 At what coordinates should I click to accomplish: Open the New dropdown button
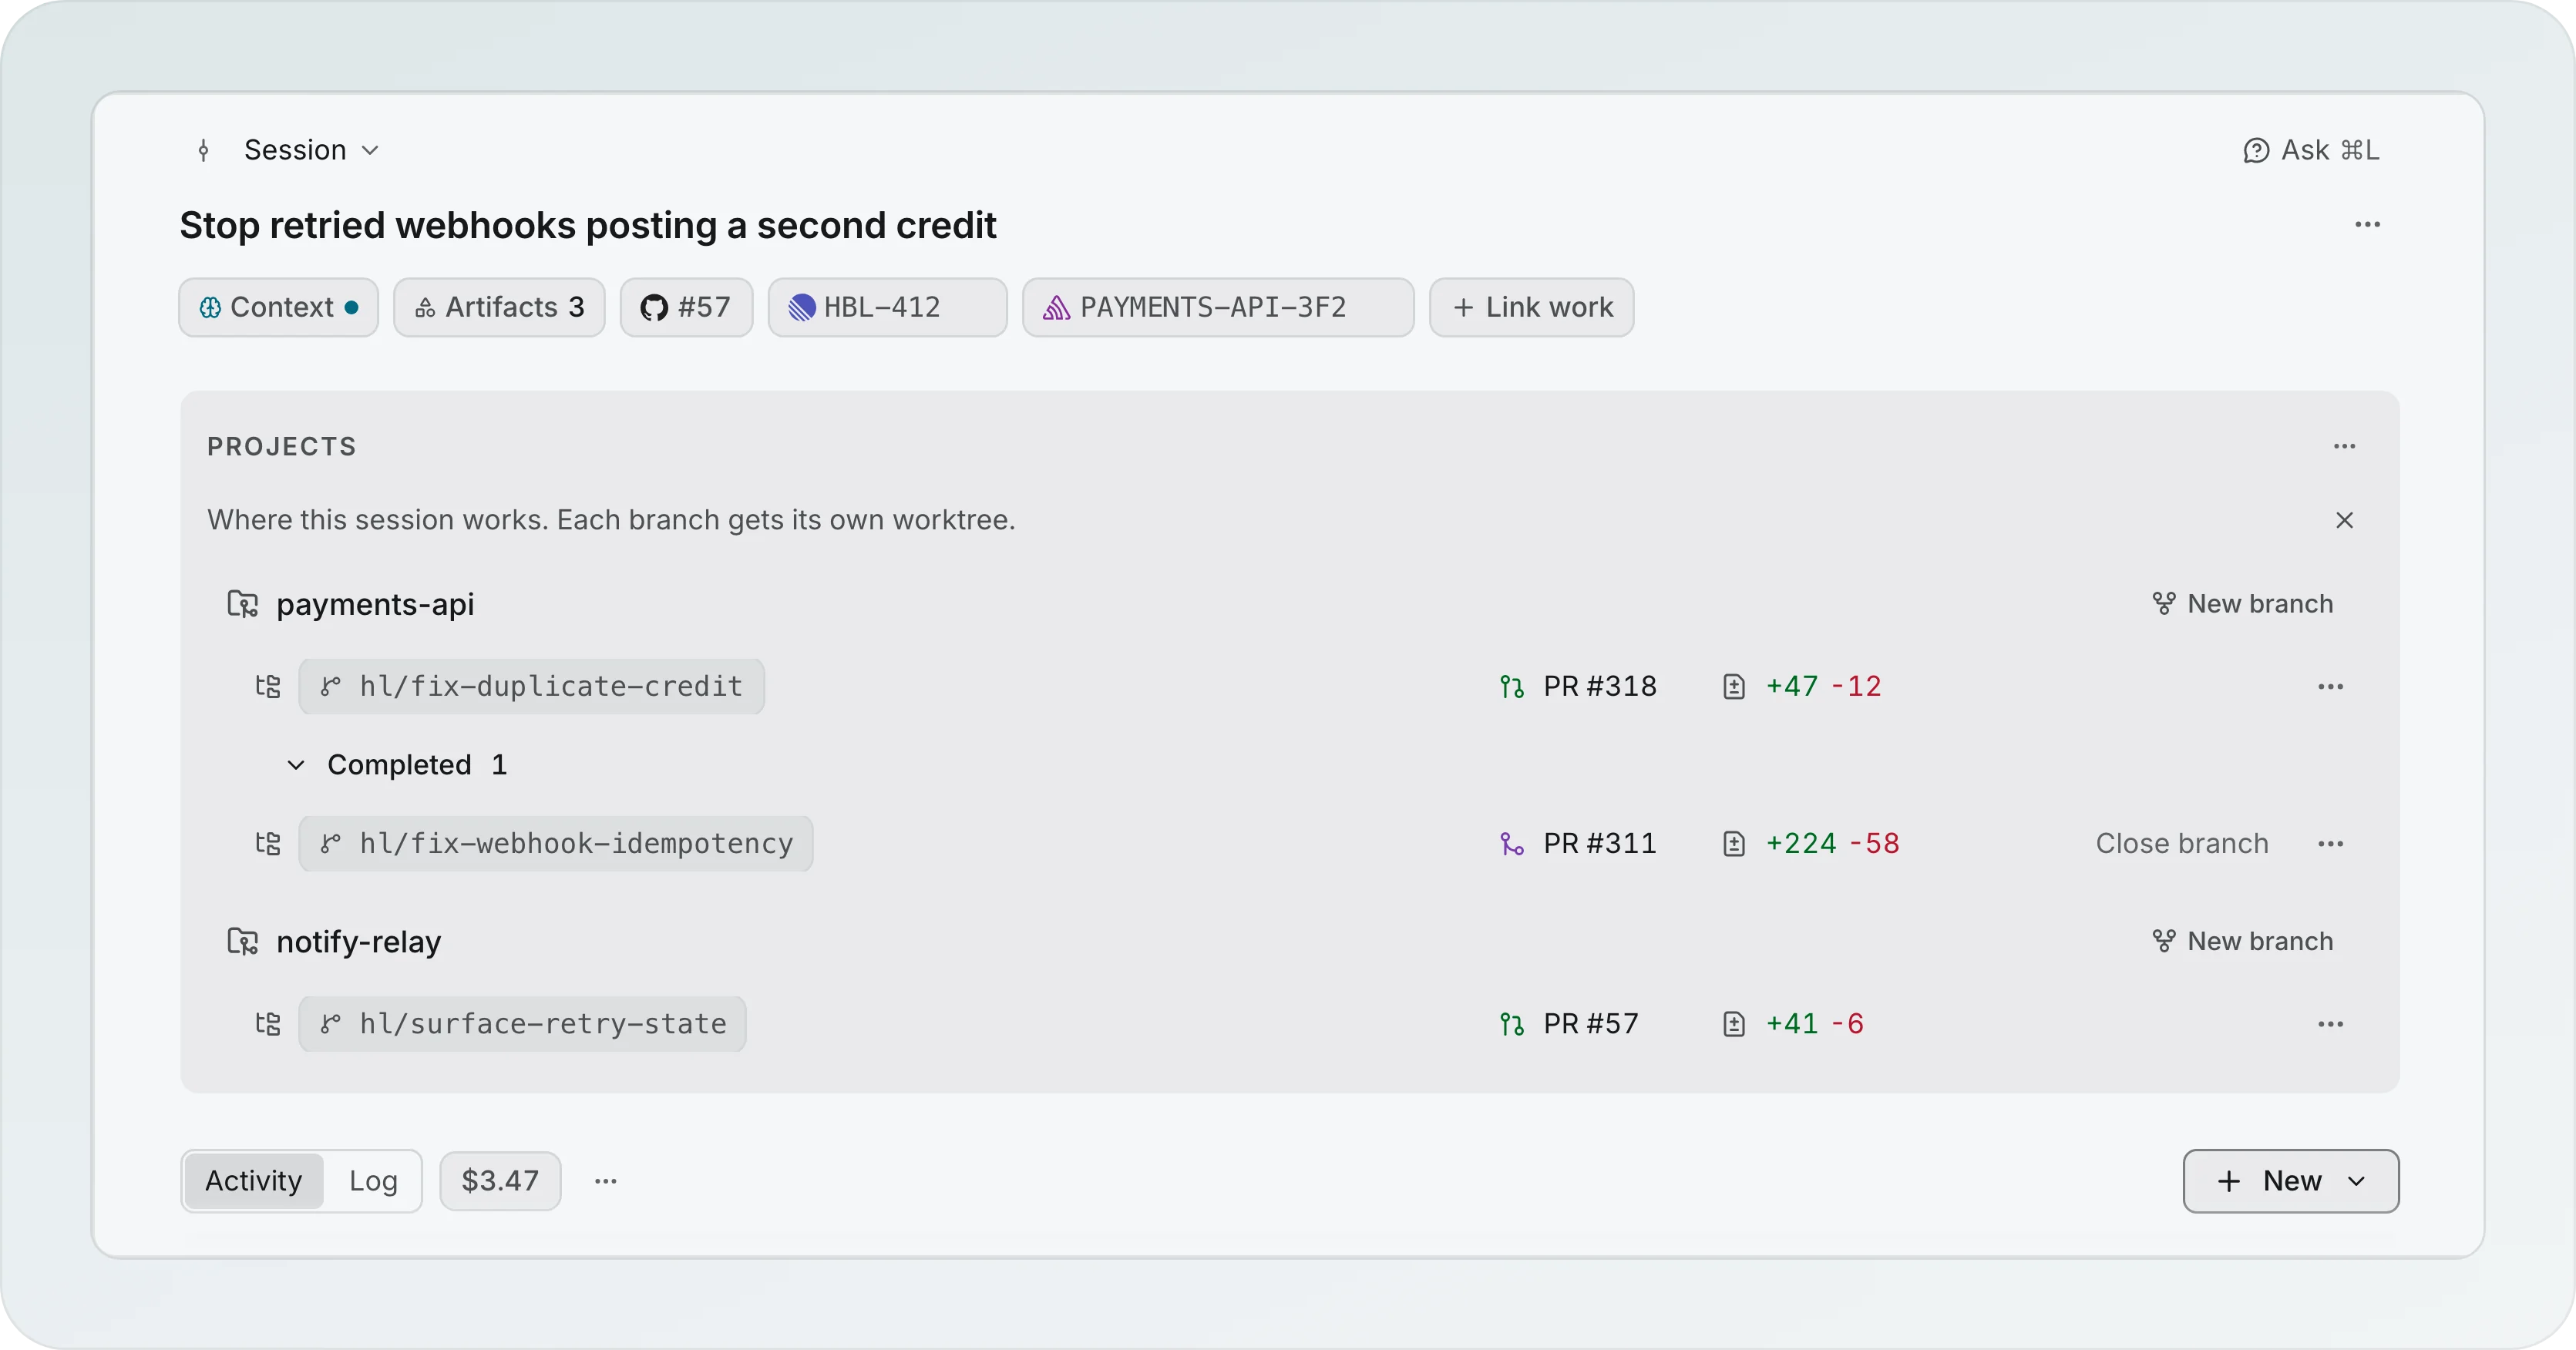2291,1181
